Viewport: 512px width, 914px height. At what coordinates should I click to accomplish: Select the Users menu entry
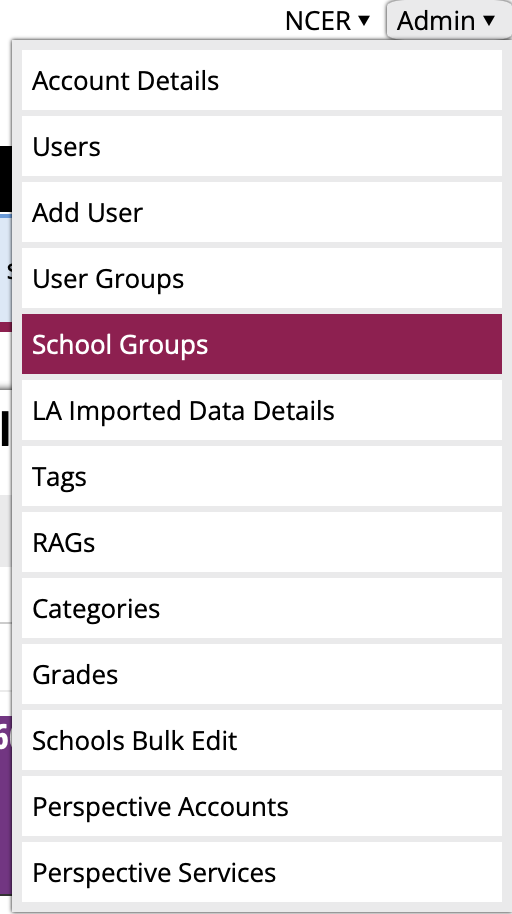[x=261, y=146]
